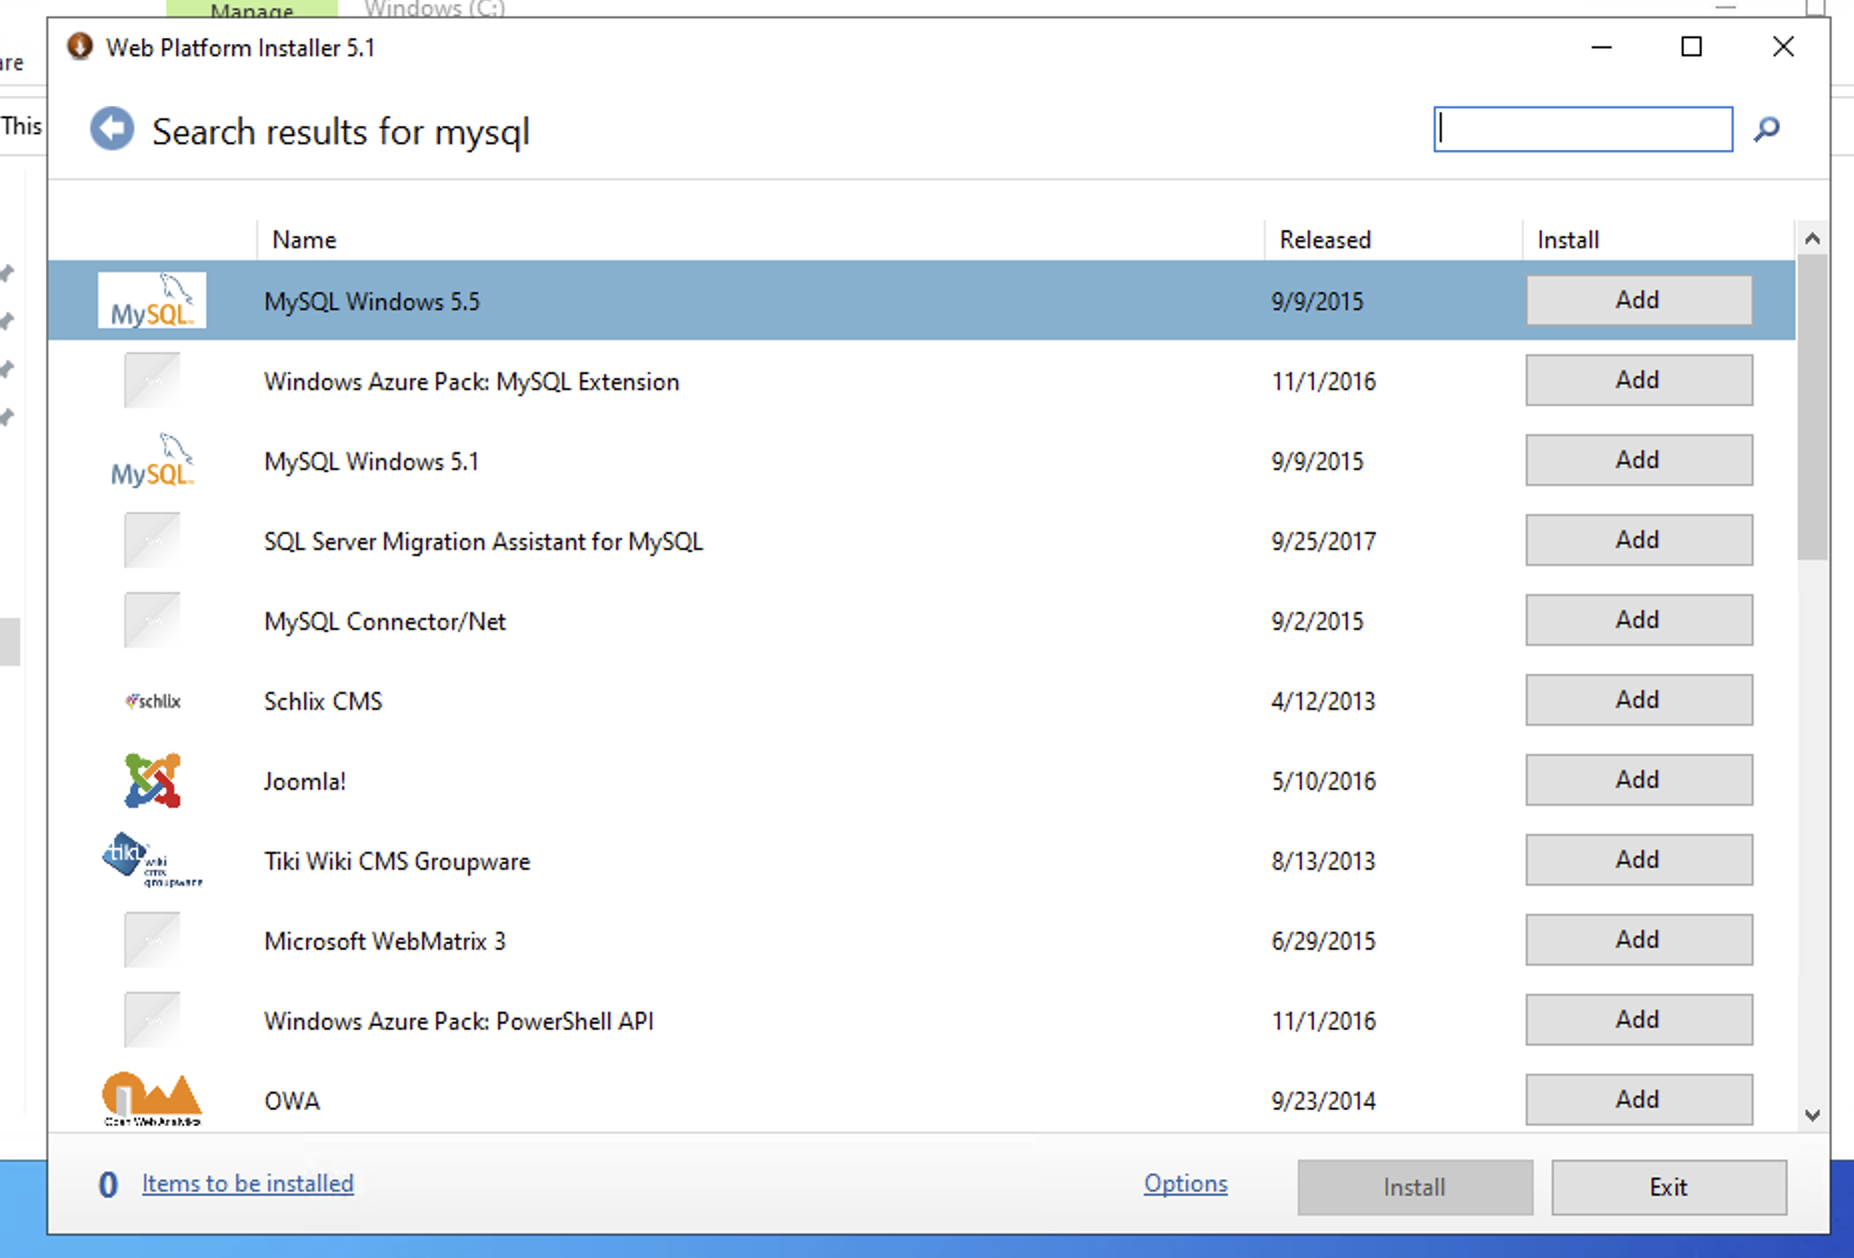Click the Exit button
The height and width of the screenshot is (1258, 1854).
coord(1669,1187)
